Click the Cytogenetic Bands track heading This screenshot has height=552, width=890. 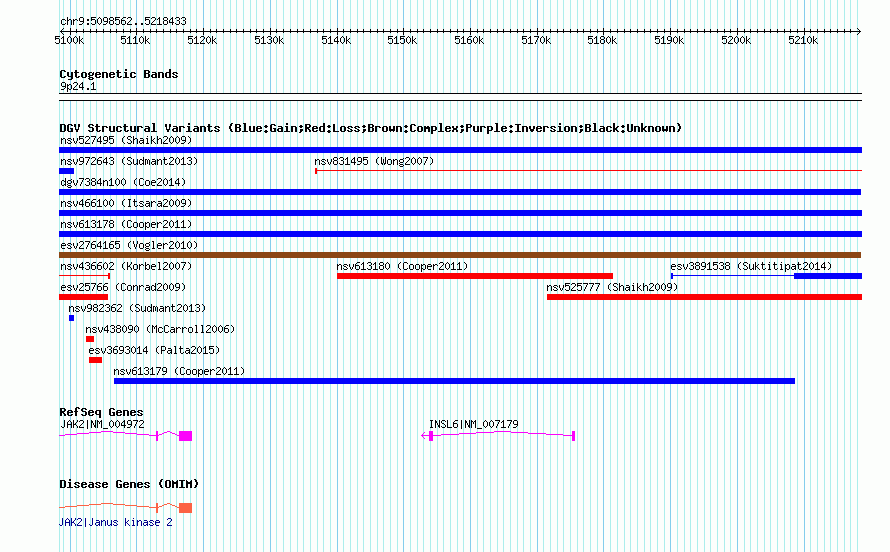119,74
